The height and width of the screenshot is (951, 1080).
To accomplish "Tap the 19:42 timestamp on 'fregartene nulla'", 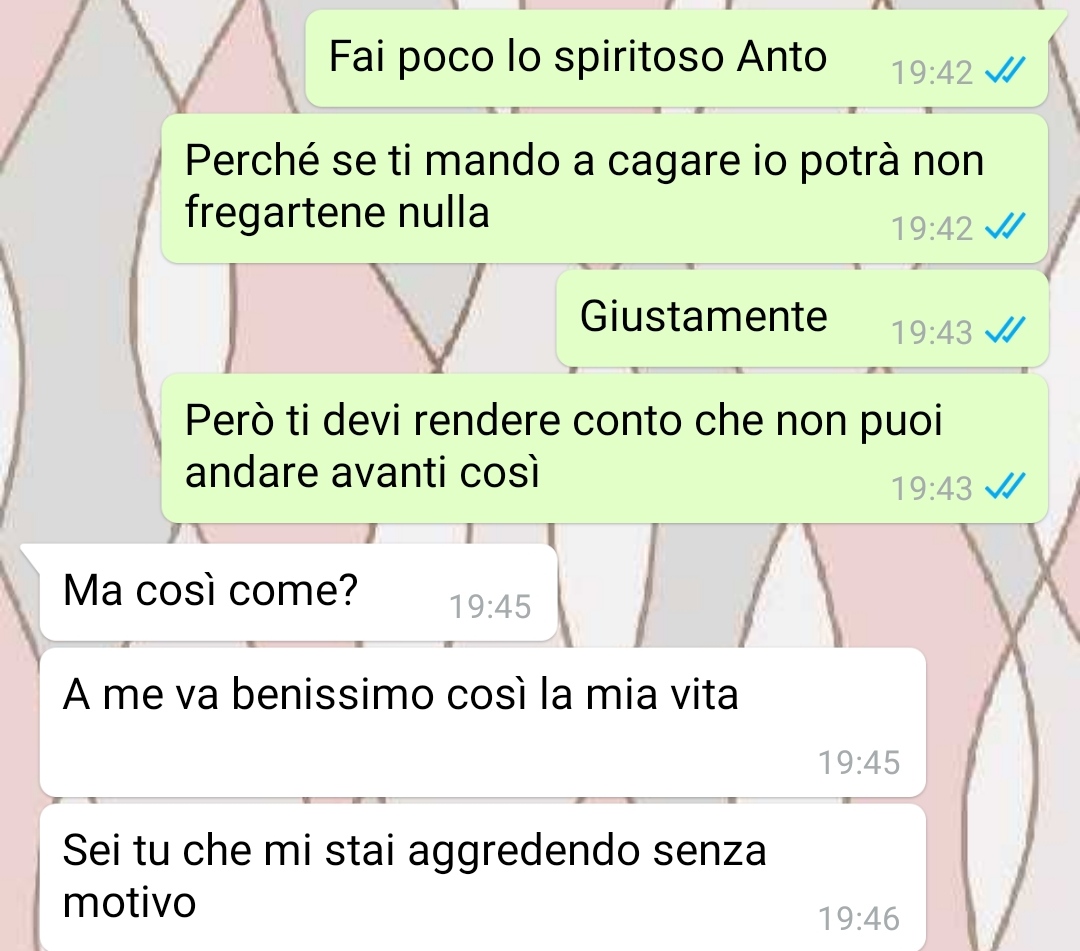I will pyautogui.click(x=932, y=229).
